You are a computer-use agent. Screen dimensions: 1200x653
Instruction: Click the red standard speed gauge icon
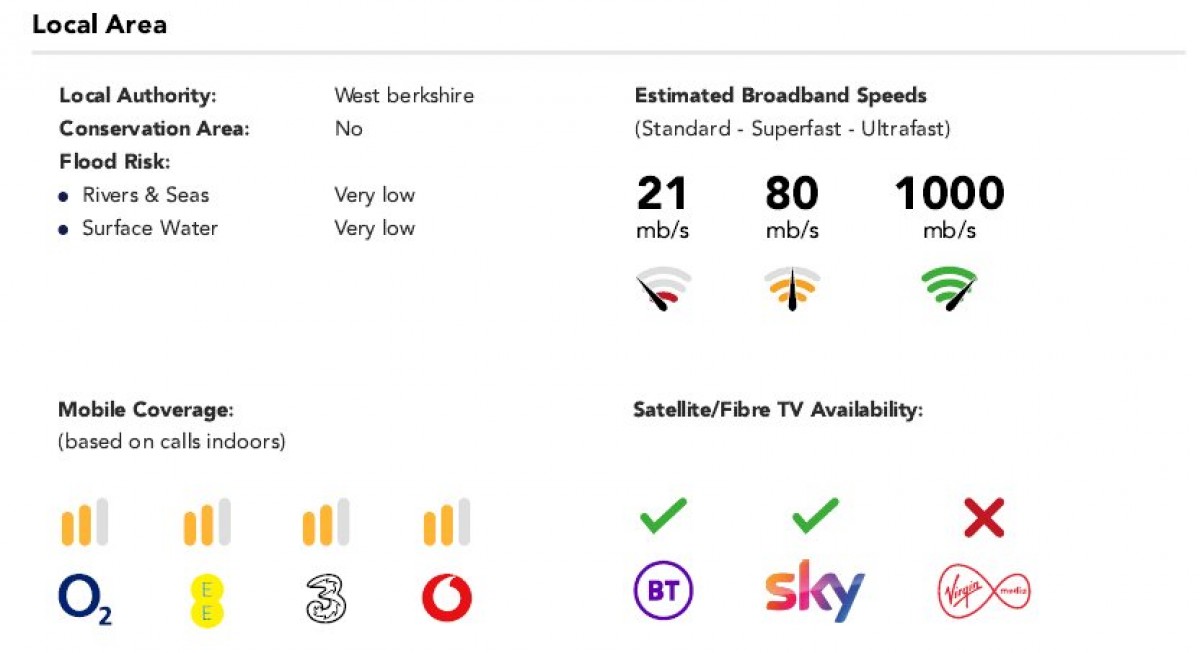point(663,289)
